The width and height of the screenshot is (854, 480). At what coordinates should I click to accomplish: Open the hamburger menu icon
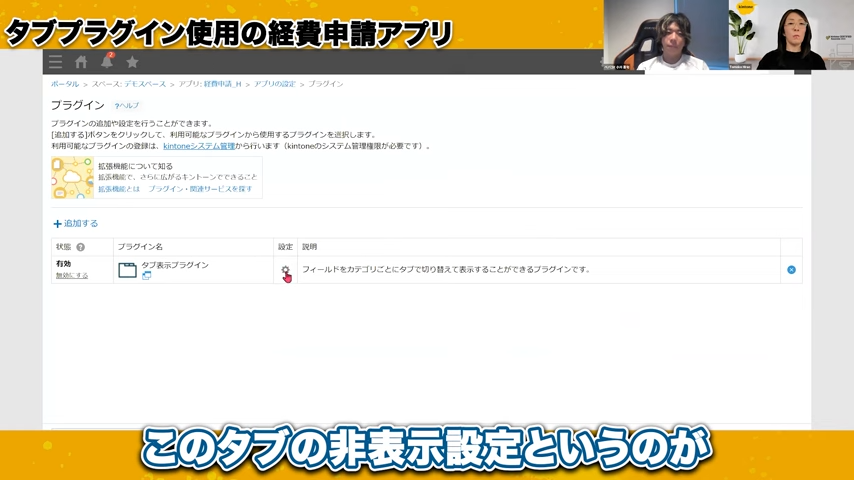(x=56, y=62)
